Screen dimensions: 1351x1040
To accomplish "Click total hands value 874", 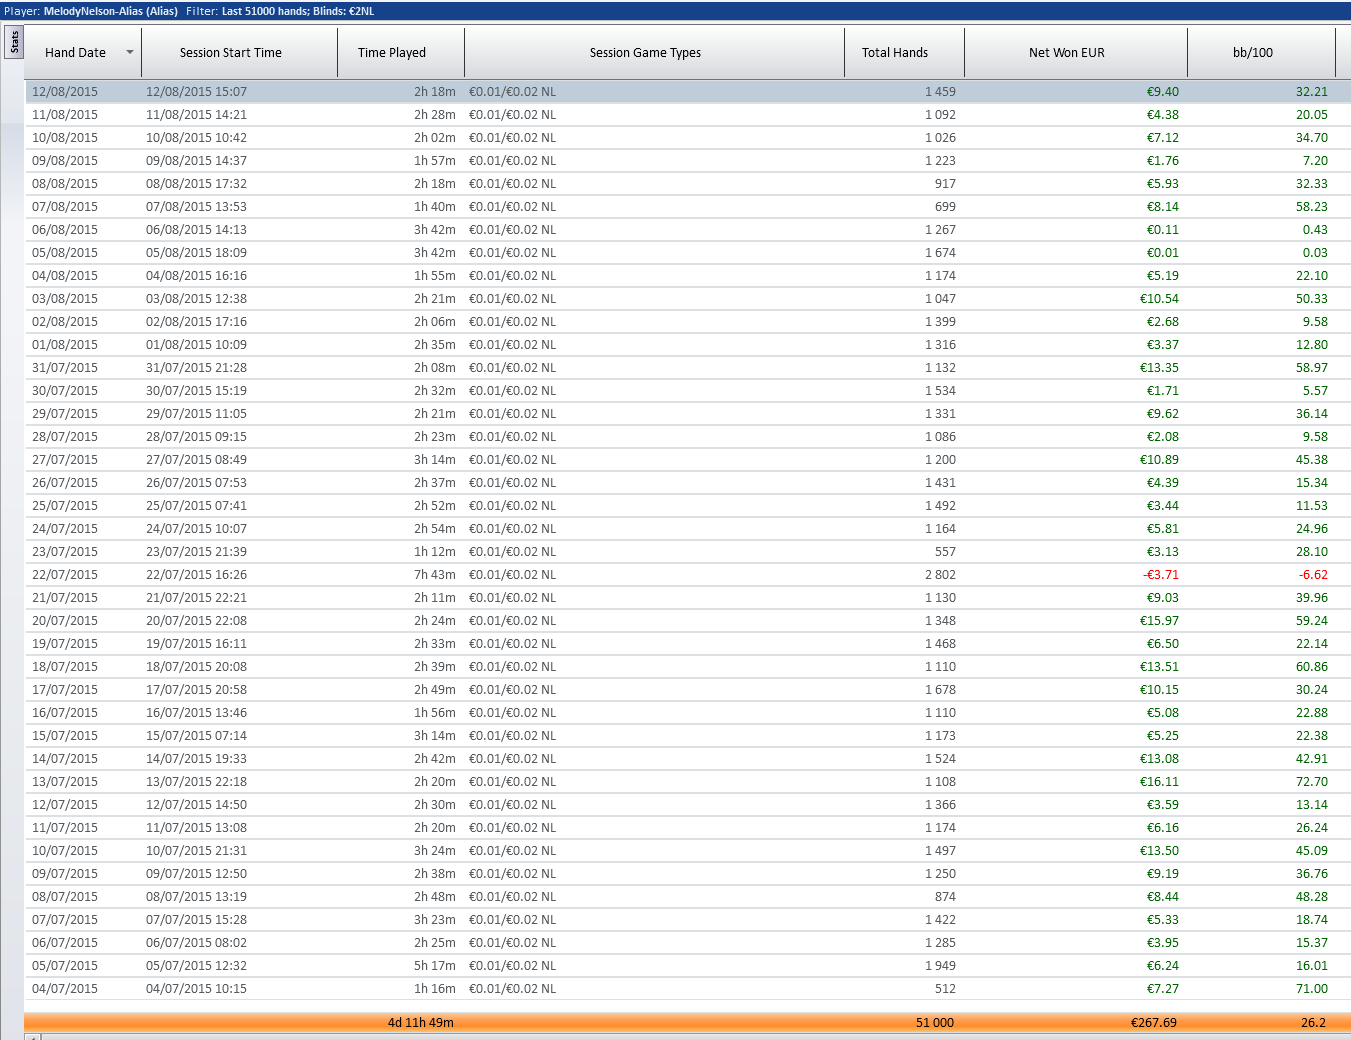I will [x=945, y=897].
